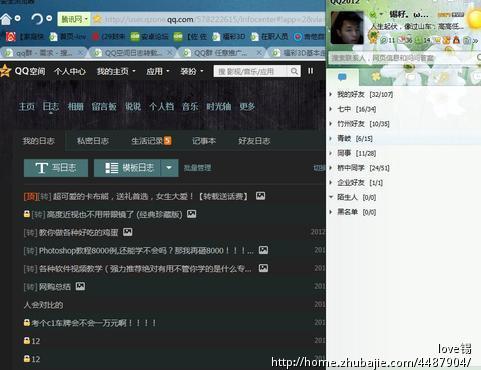
Task: Click the 写日志 button
Action: 56,168
